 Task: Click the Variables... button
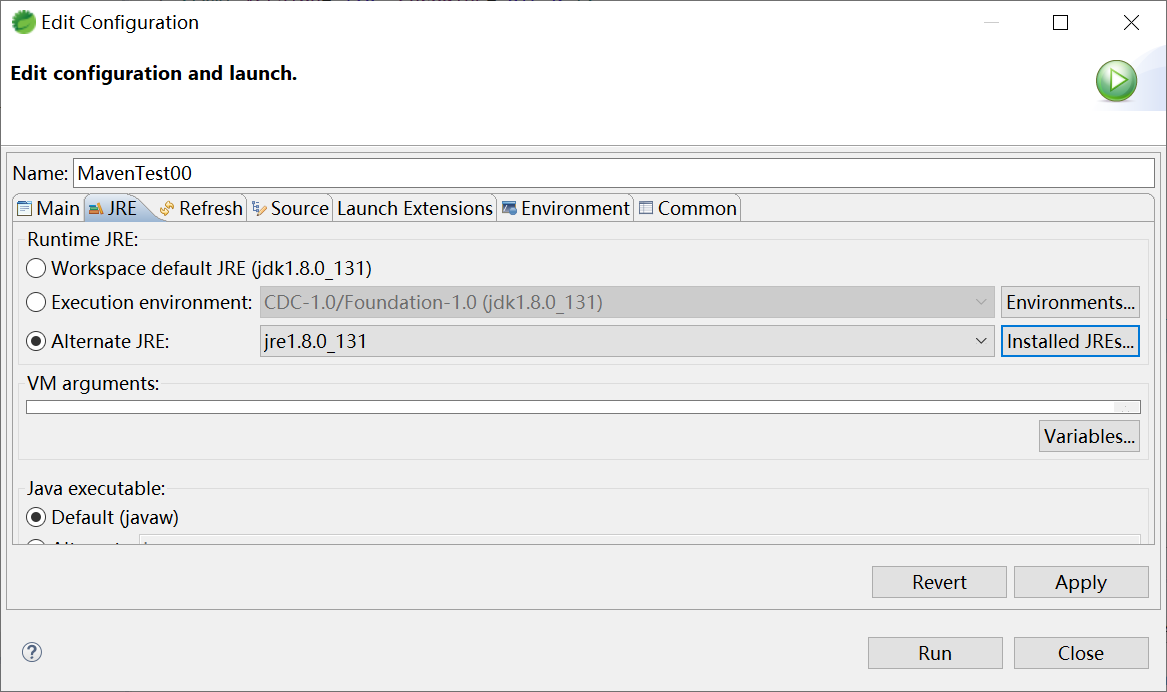point(1089,436)
